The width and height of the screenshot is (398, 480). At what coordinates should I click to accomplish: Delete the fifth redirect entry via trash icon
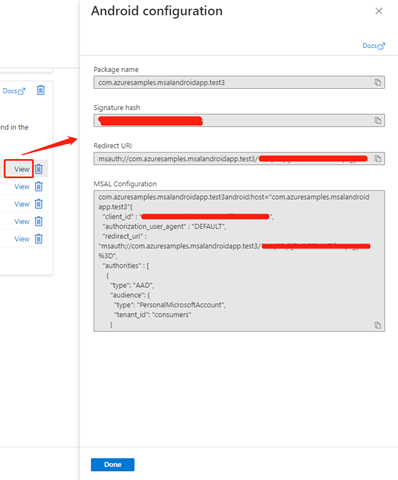tap(39, 239)
